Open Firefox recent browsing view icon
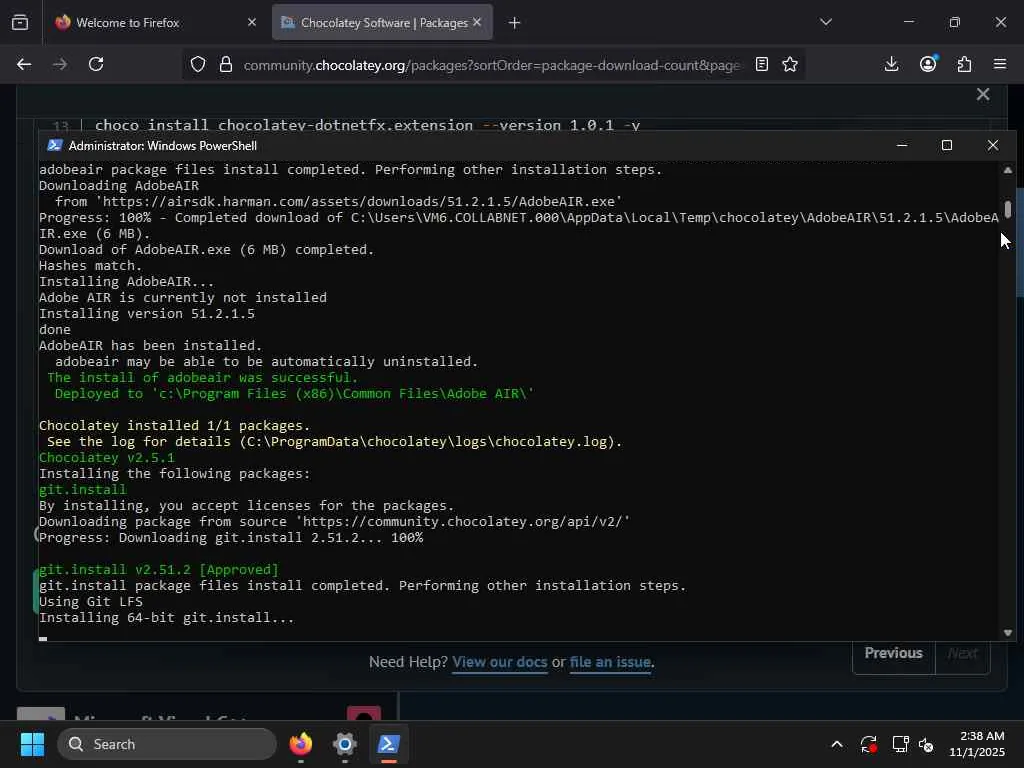Screen dimensions: 1024x768 click(20, 23)
